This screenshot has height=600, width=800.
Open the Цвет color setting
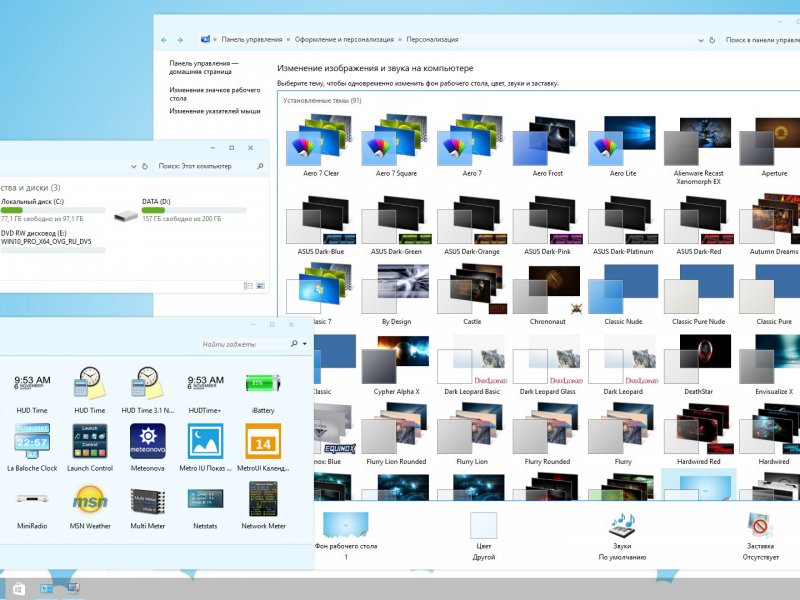[483, 536]
